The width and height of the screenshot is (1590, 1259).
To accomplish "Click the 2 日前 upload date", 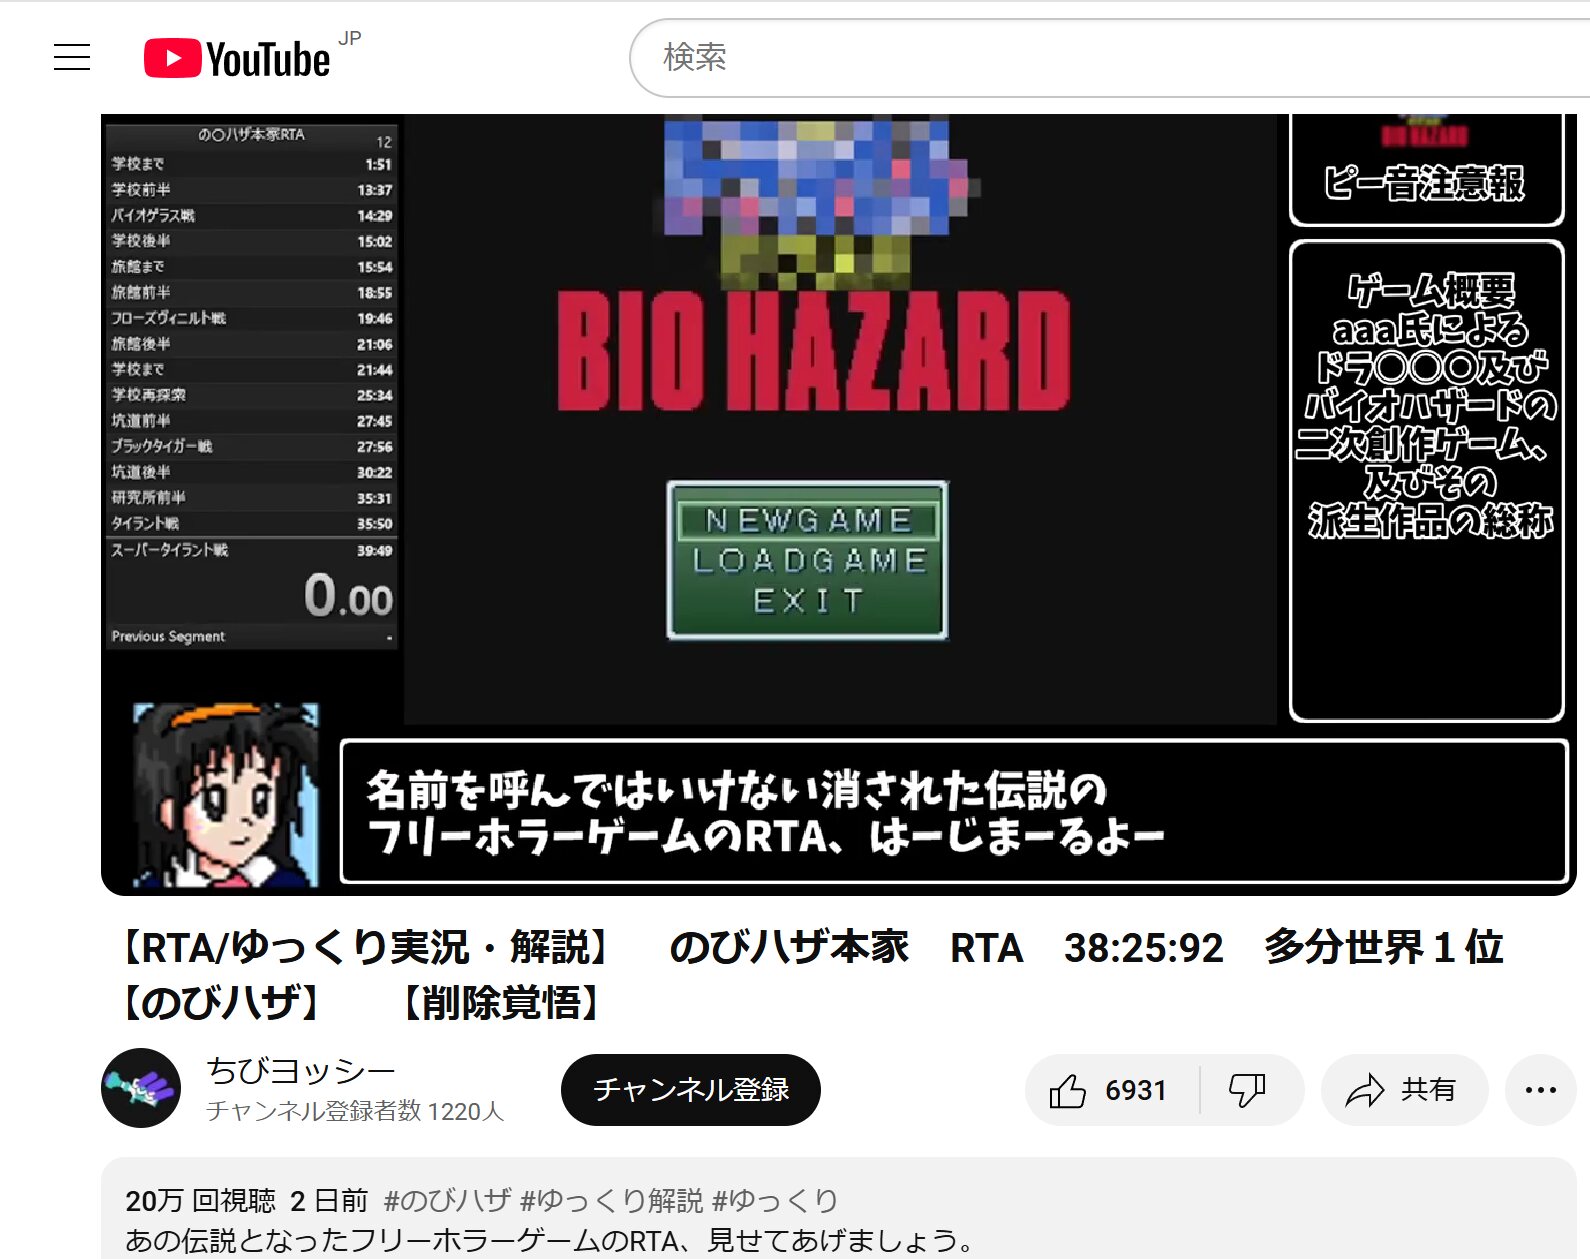I will click(329, 1200).
